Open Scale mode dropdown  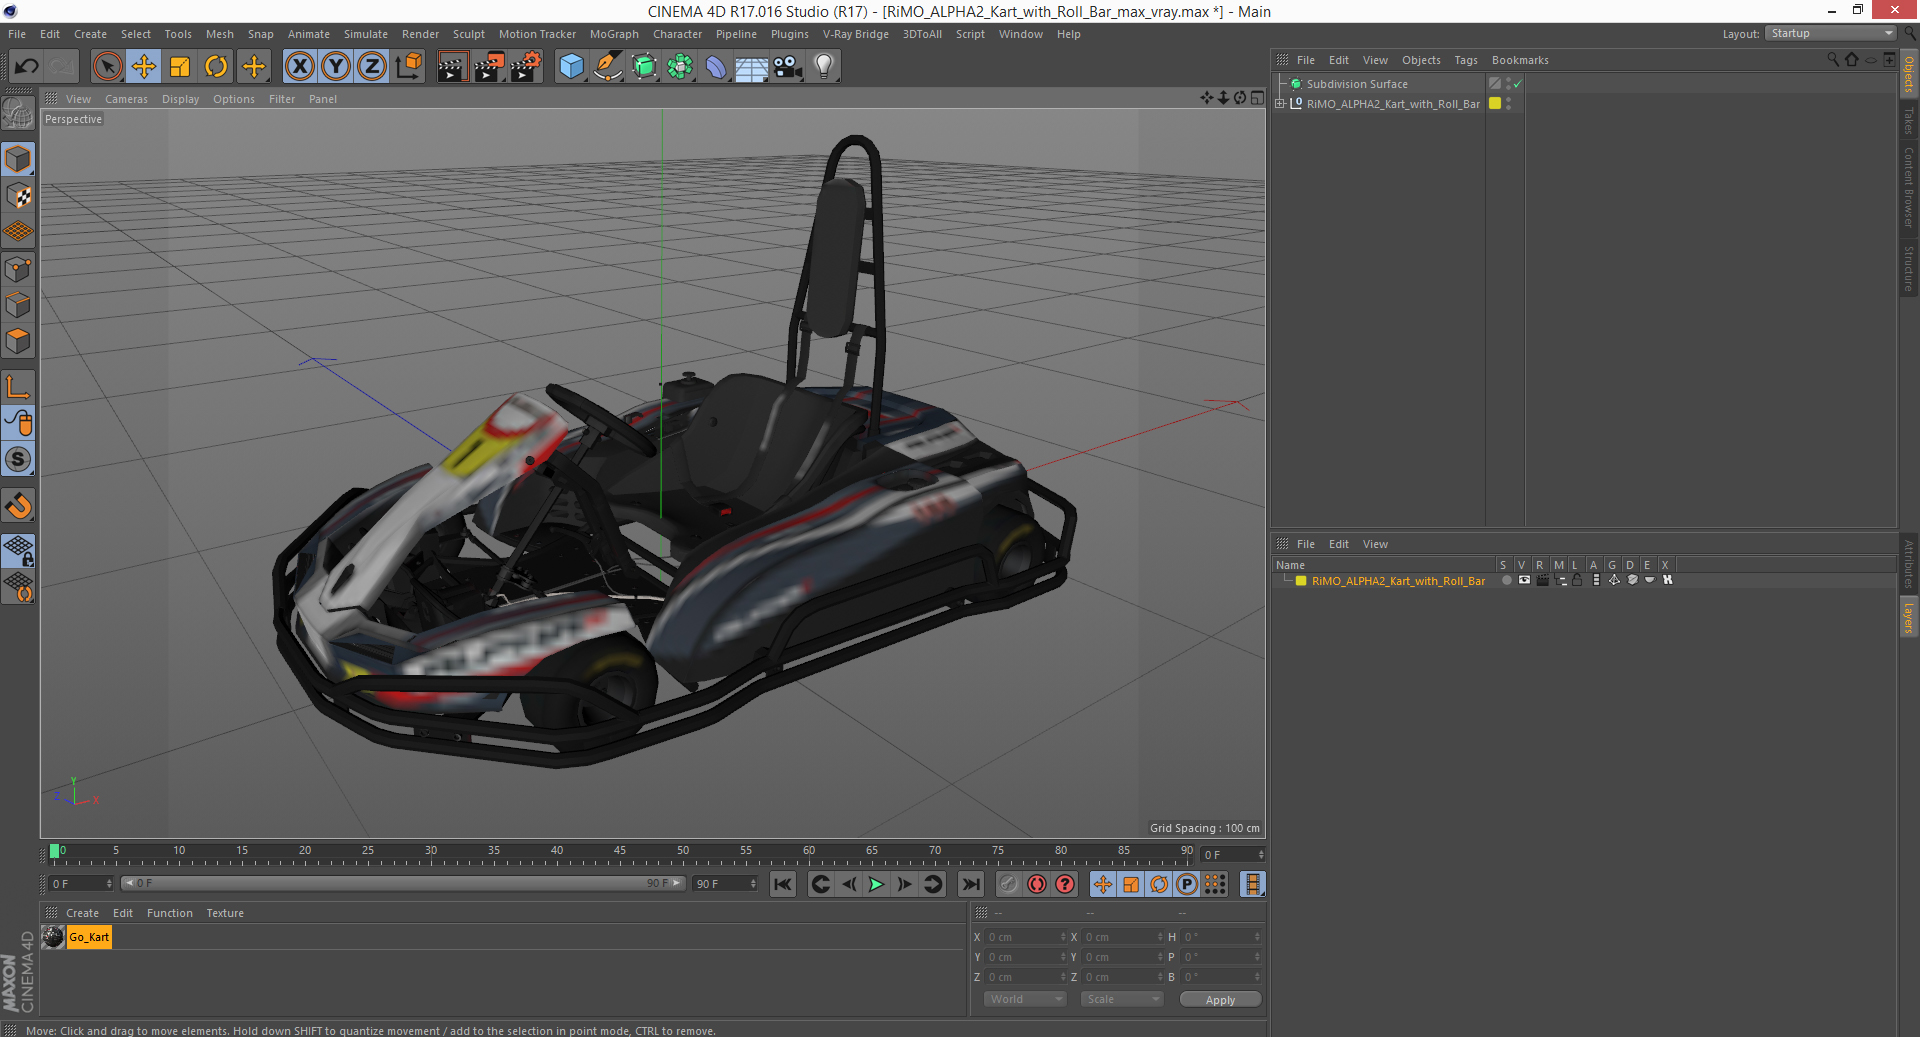(x=1122, y=999)
